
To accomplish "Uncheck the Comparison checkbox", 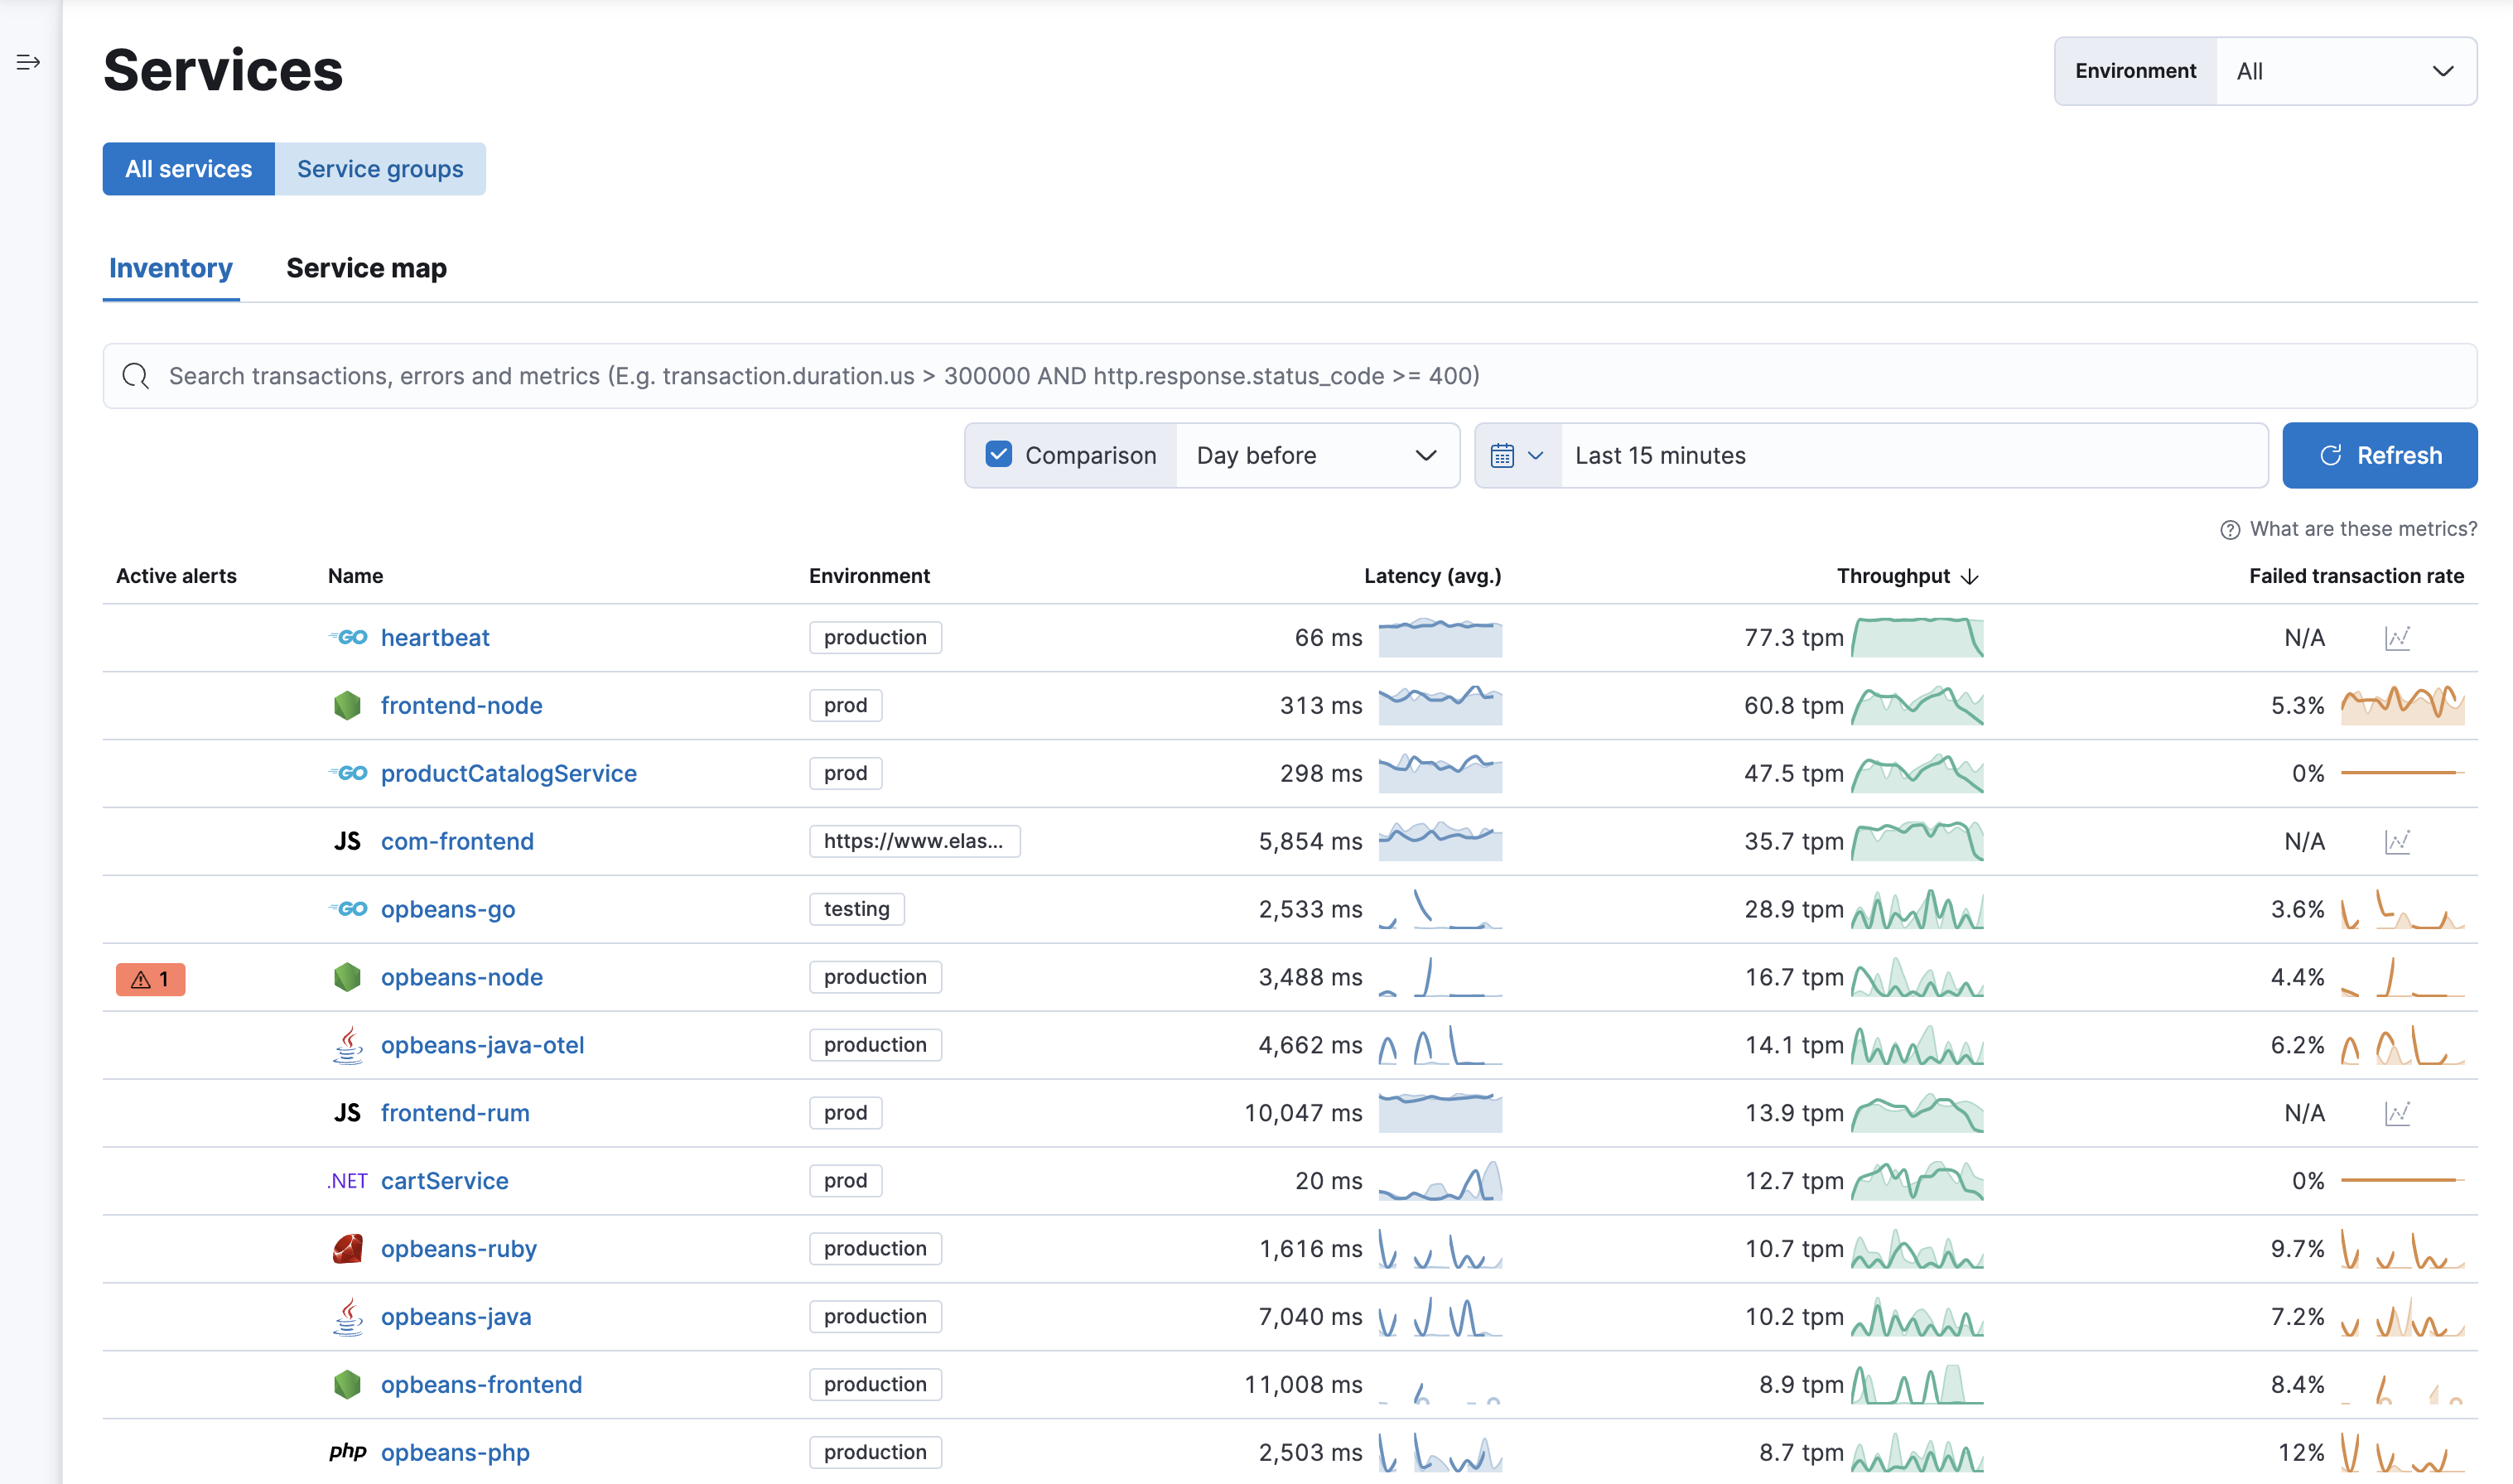I will (998, 454).
